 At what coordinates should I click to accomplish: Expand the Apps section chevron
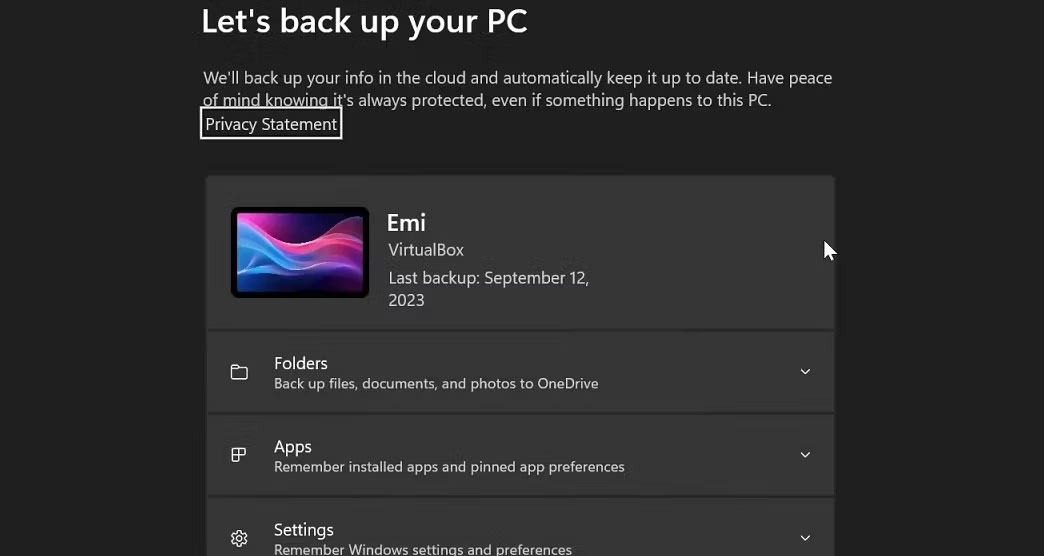point(805,455)
